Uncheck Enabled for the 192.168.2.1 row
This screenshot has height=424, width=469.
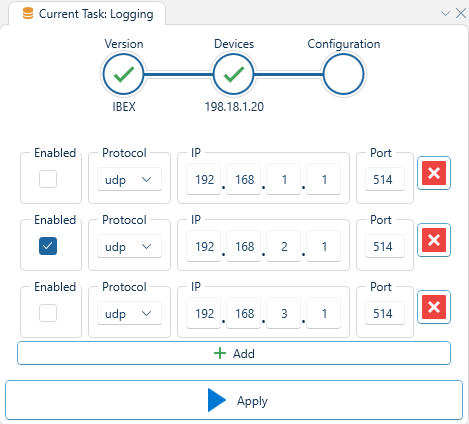click(48, 246)
